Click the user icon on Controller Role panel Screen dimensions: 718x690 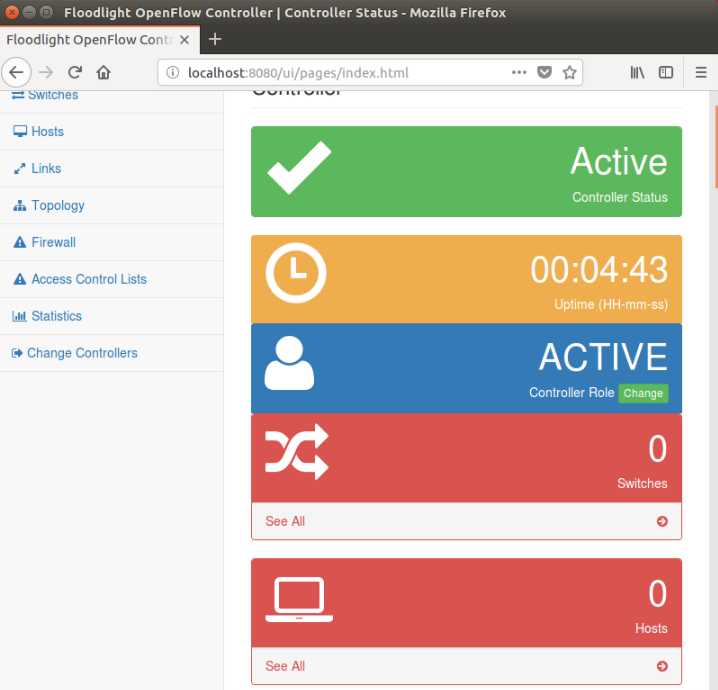point(289,363)
